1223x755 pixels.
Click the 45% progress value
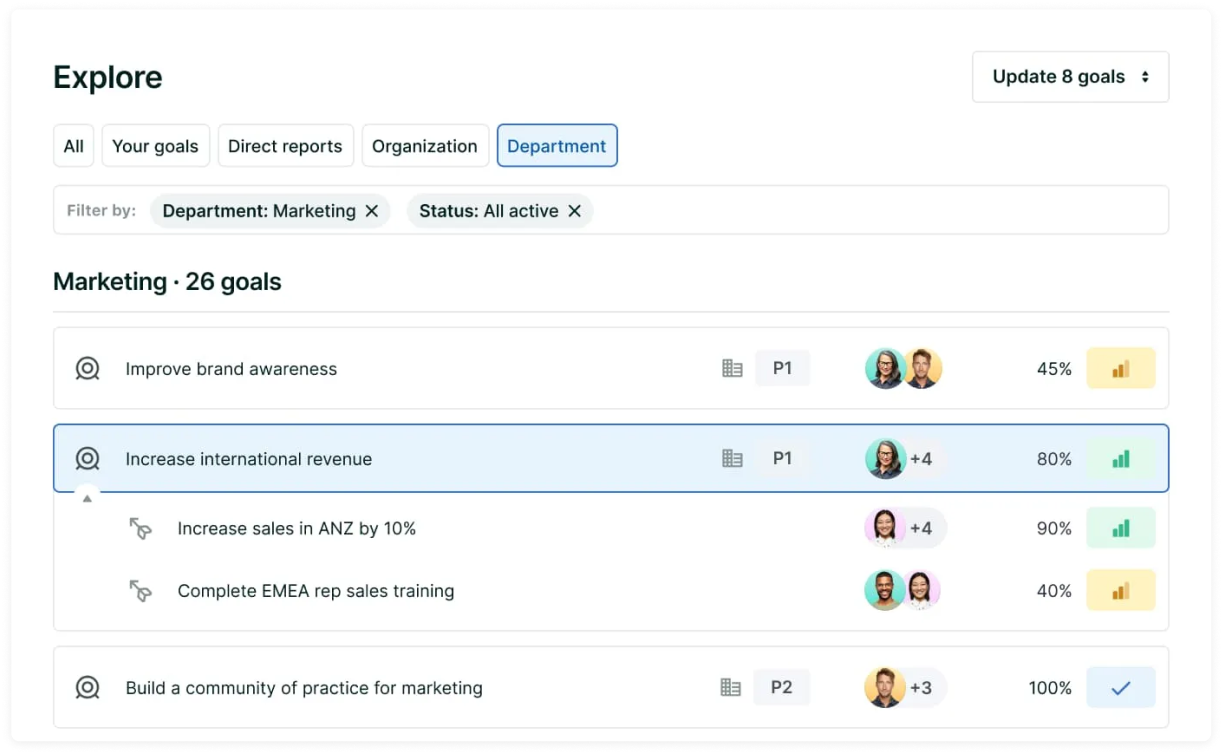pos(1054,369)
